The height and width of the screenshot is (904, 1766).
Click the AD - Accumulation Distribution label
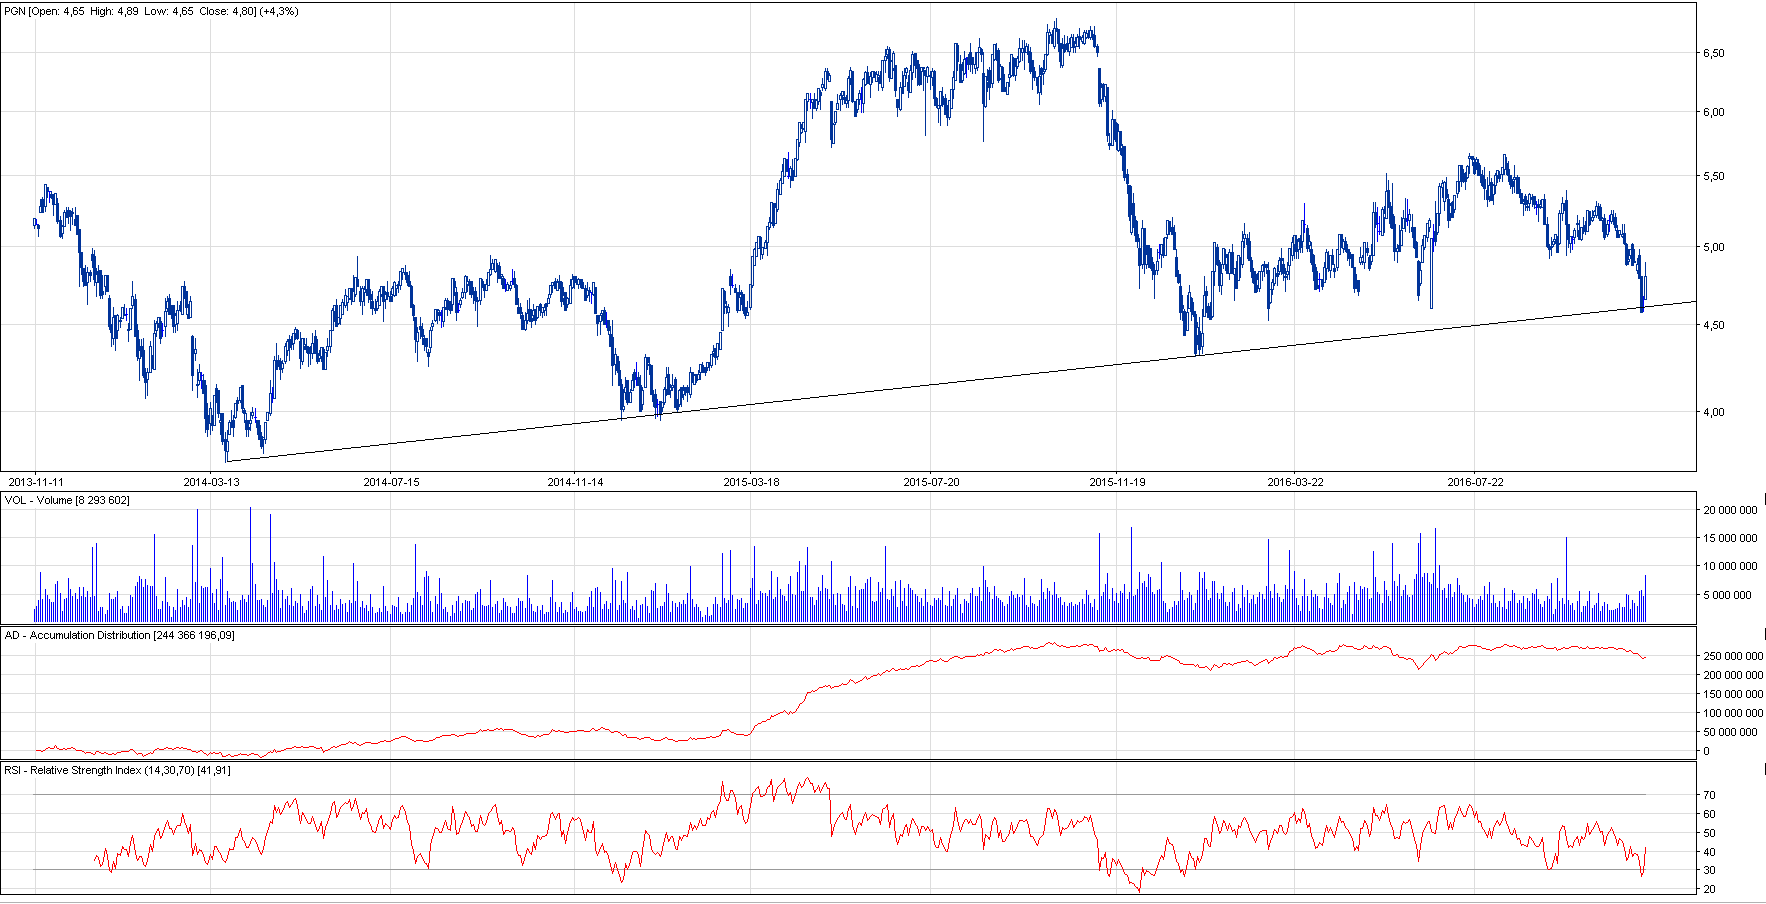pos(119,635)
